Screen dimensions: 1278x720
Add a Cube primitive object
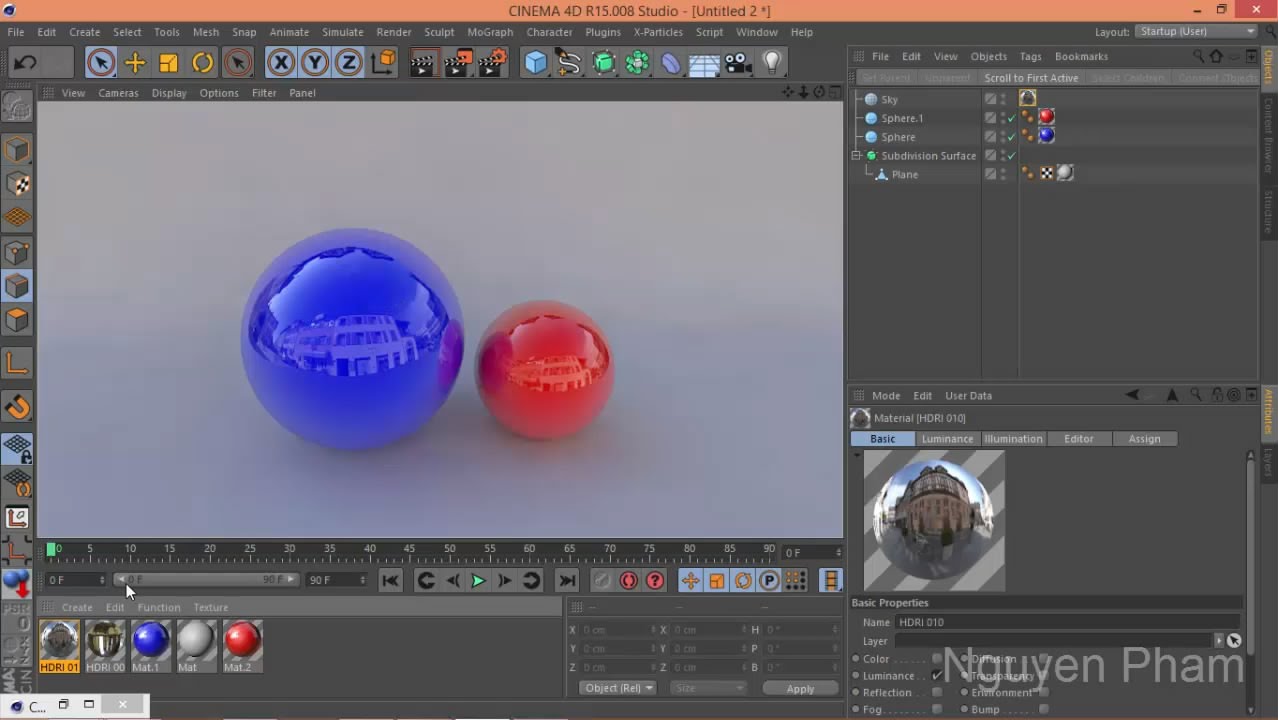point(536,63)
